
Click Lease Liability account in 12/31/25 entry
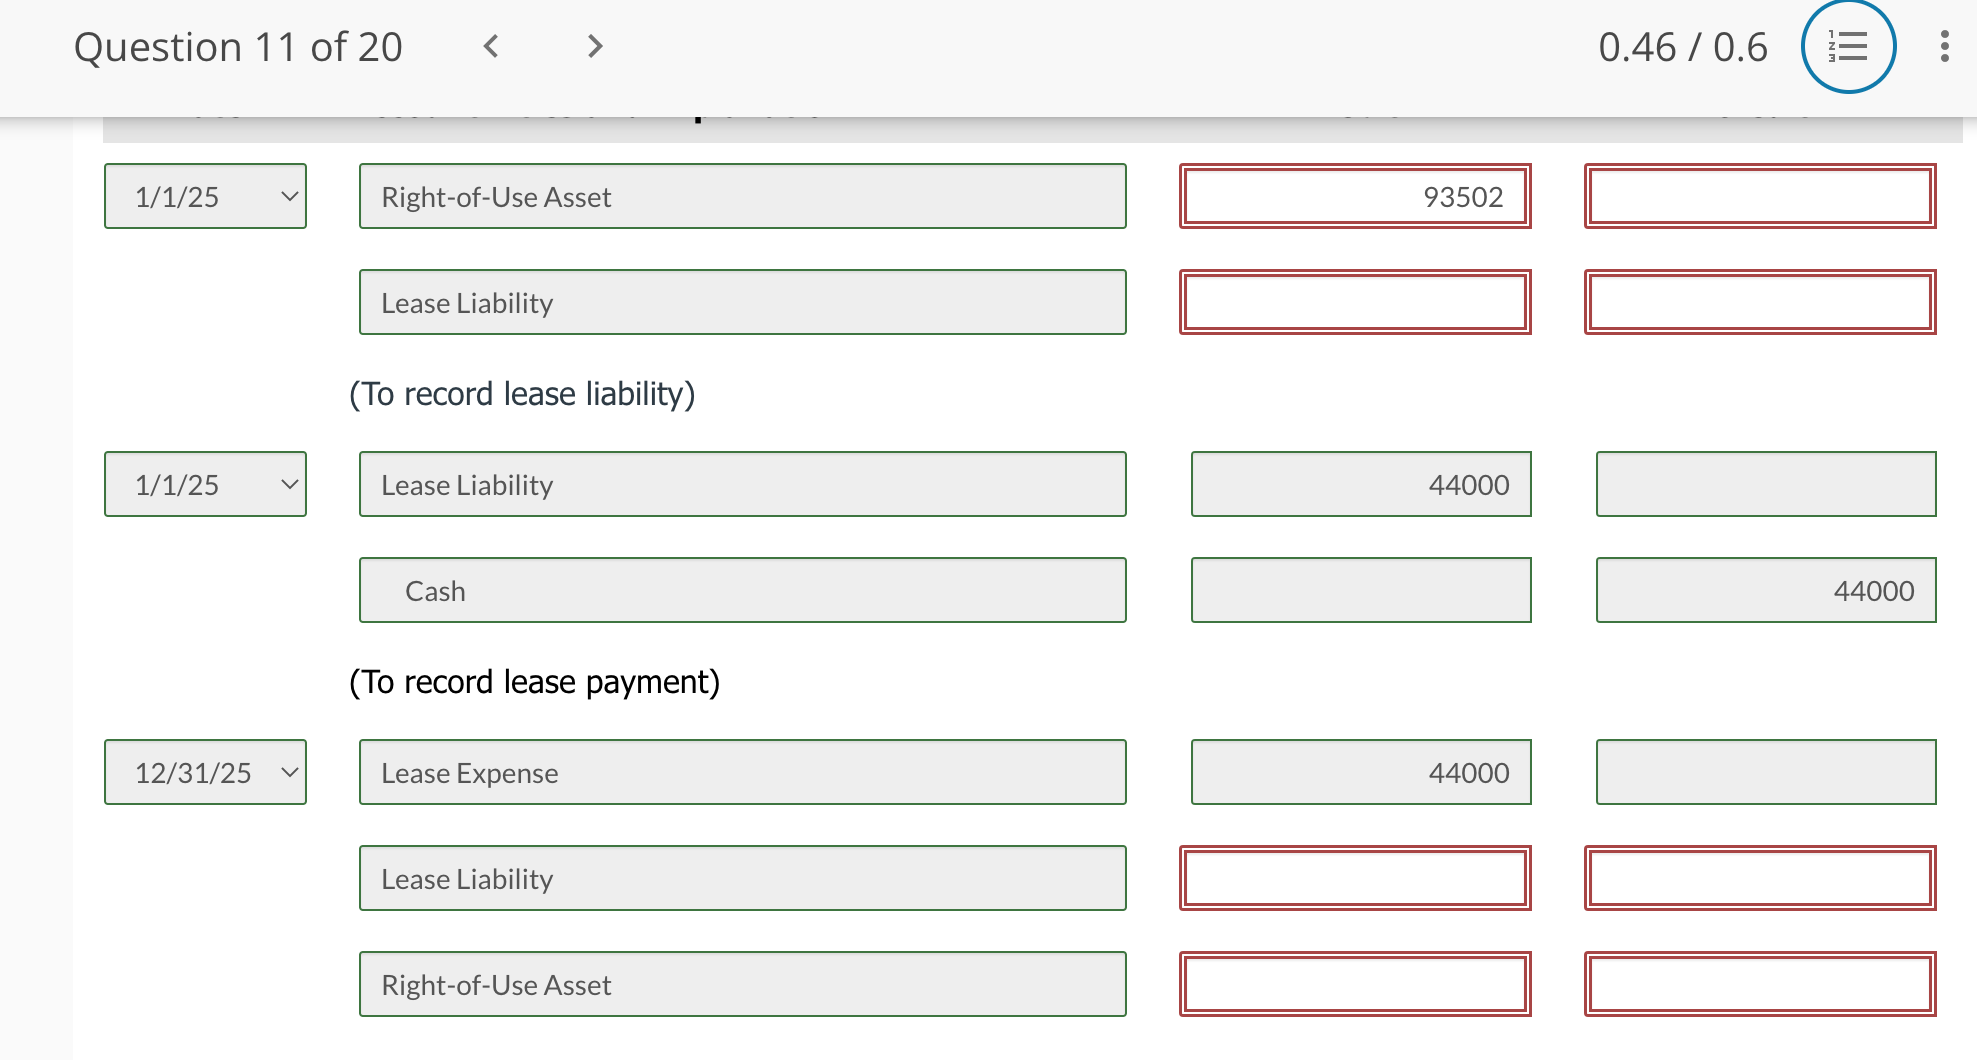pos(743,878)
